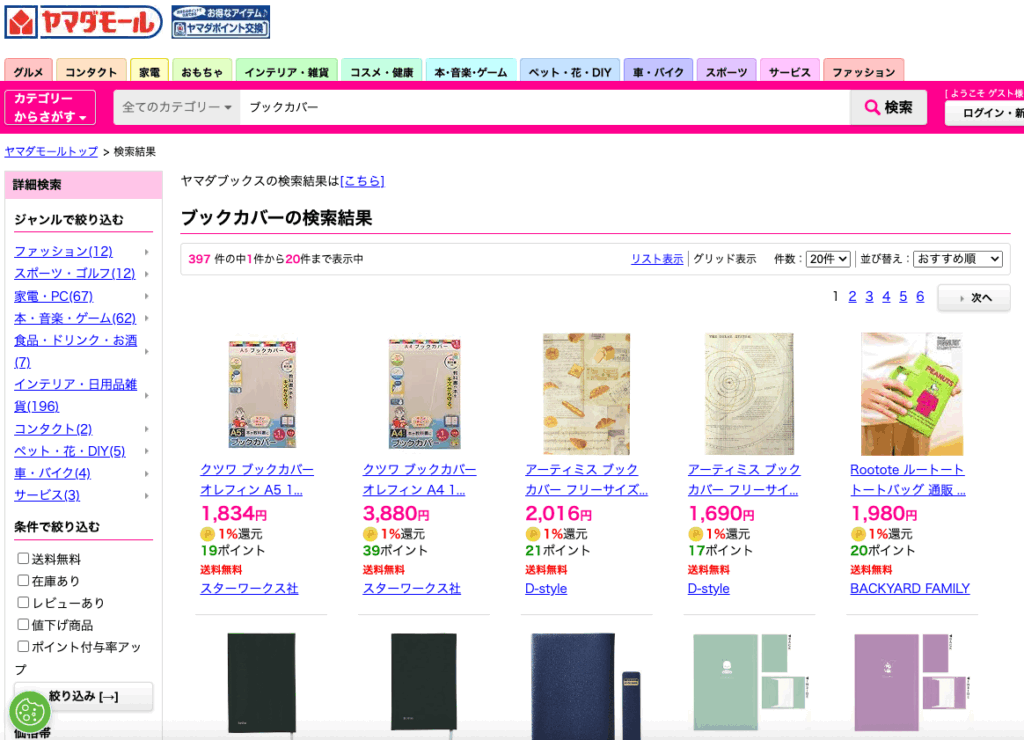Open the ファッション category tab
Viewport: 1024px width, 740px height.
(x=863, y=71)
